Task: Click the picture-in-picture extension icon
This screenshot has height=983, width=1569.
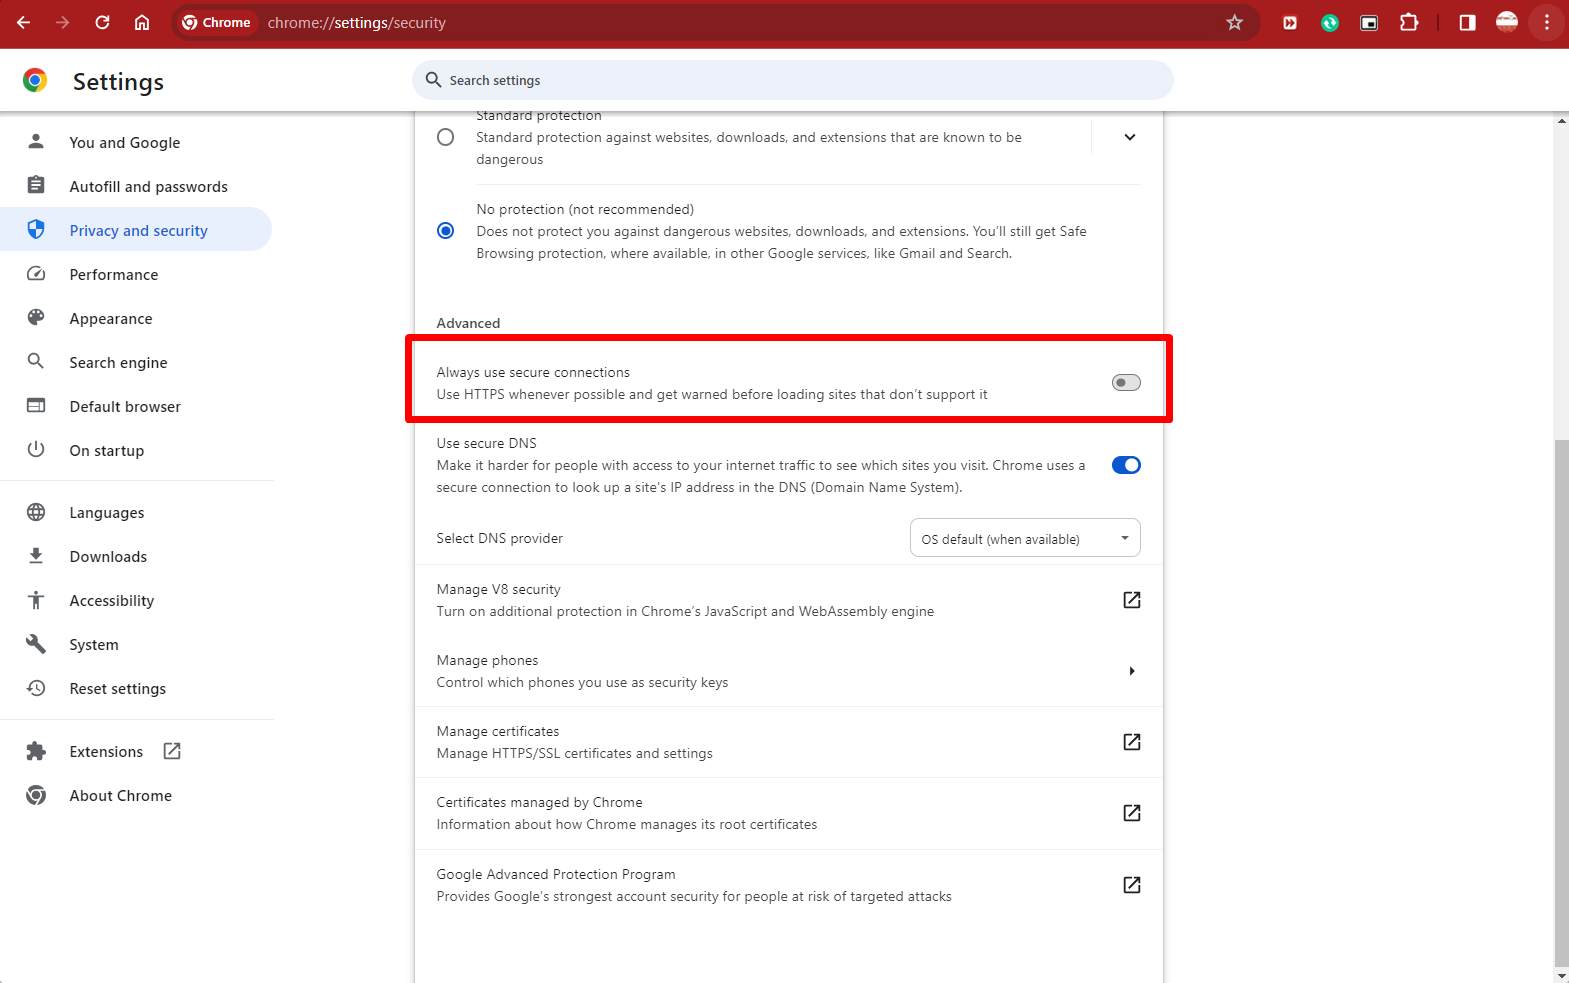Action: (1369, 22)
